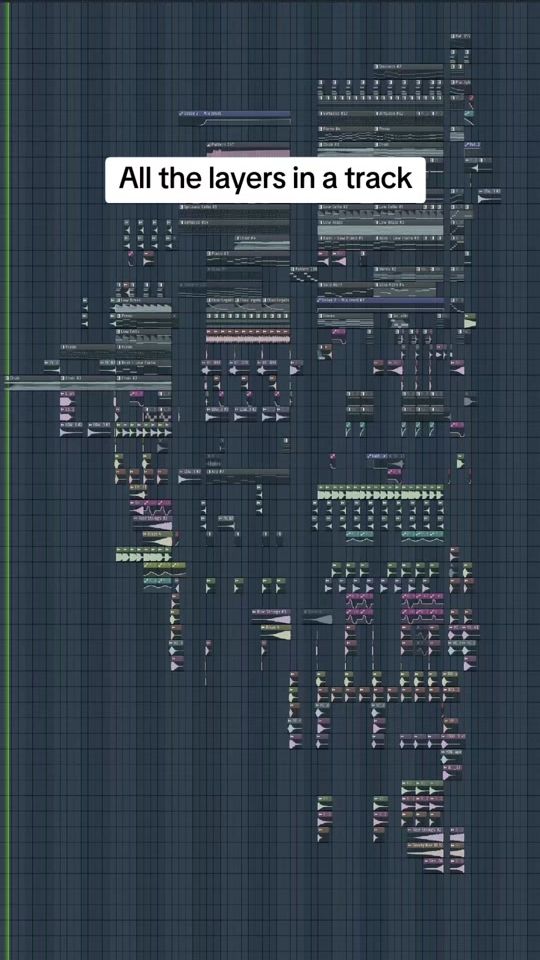Select the purple Delay mix level automation clip

click(234, 117)
